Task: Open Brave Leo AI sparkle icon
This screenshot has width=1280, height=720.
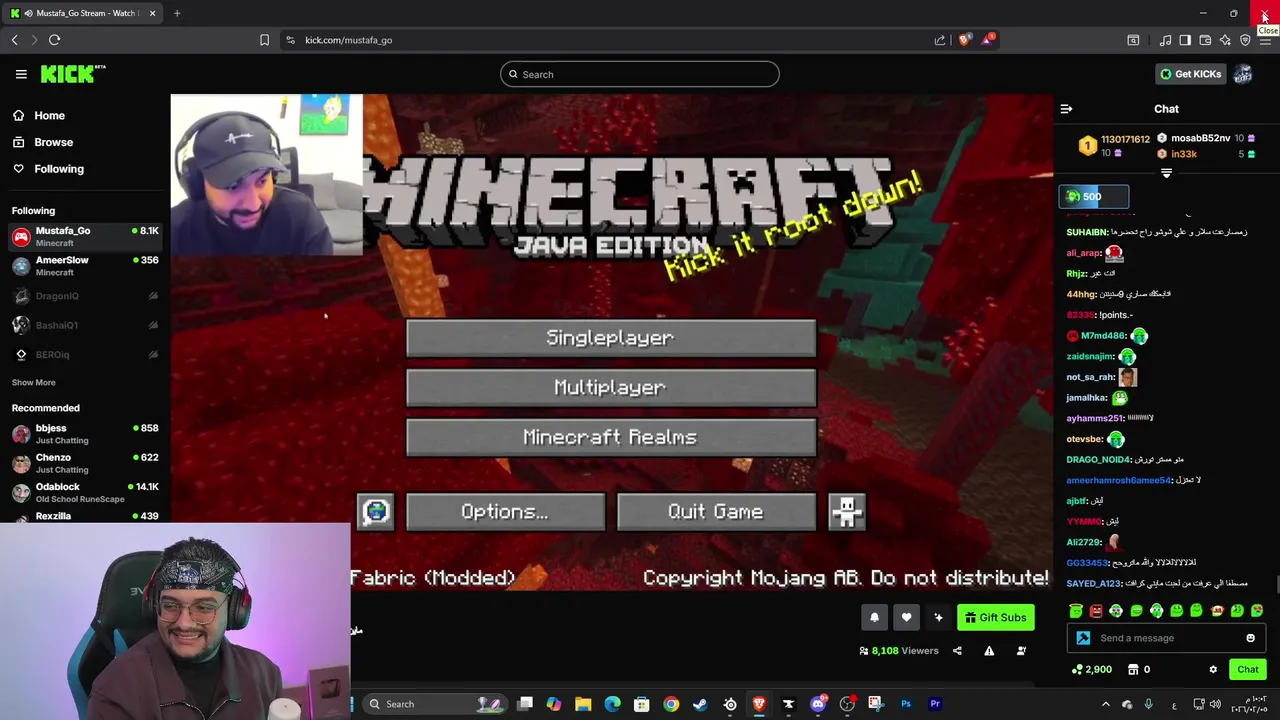Action: pos(1225,40)
